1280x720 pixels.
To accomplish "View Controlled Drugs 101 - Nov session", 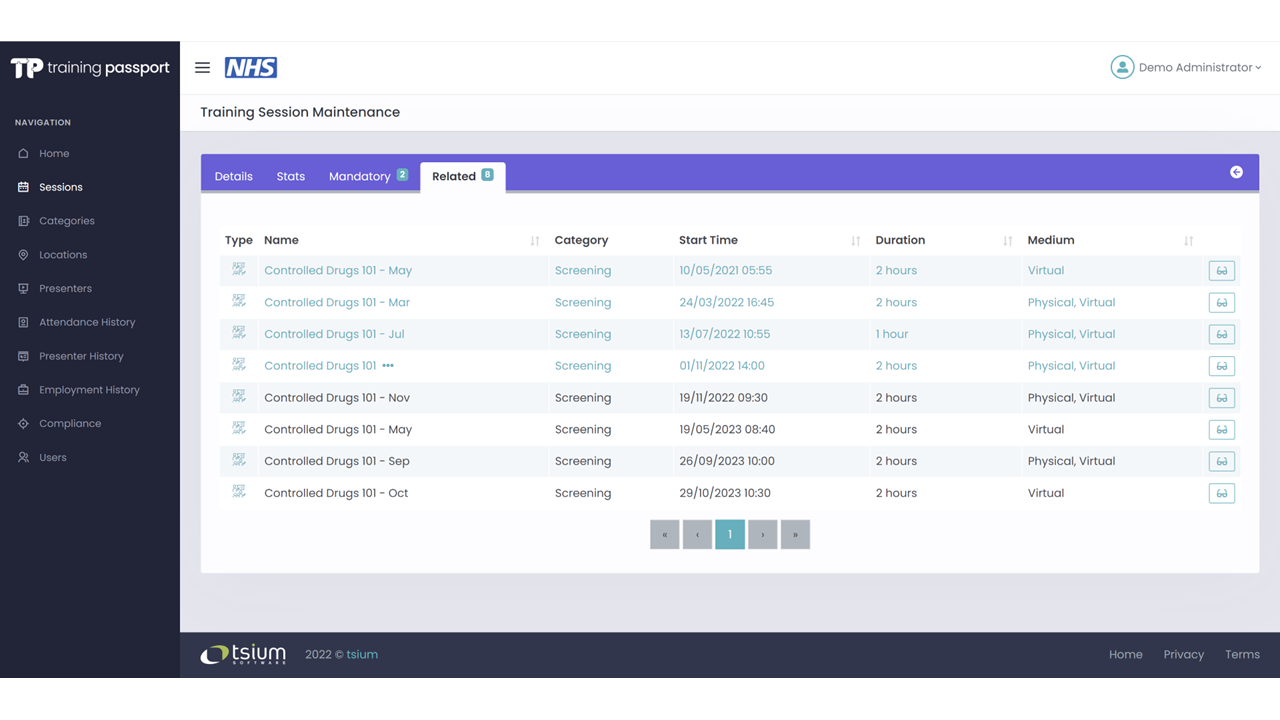I will click(1221, 398).
